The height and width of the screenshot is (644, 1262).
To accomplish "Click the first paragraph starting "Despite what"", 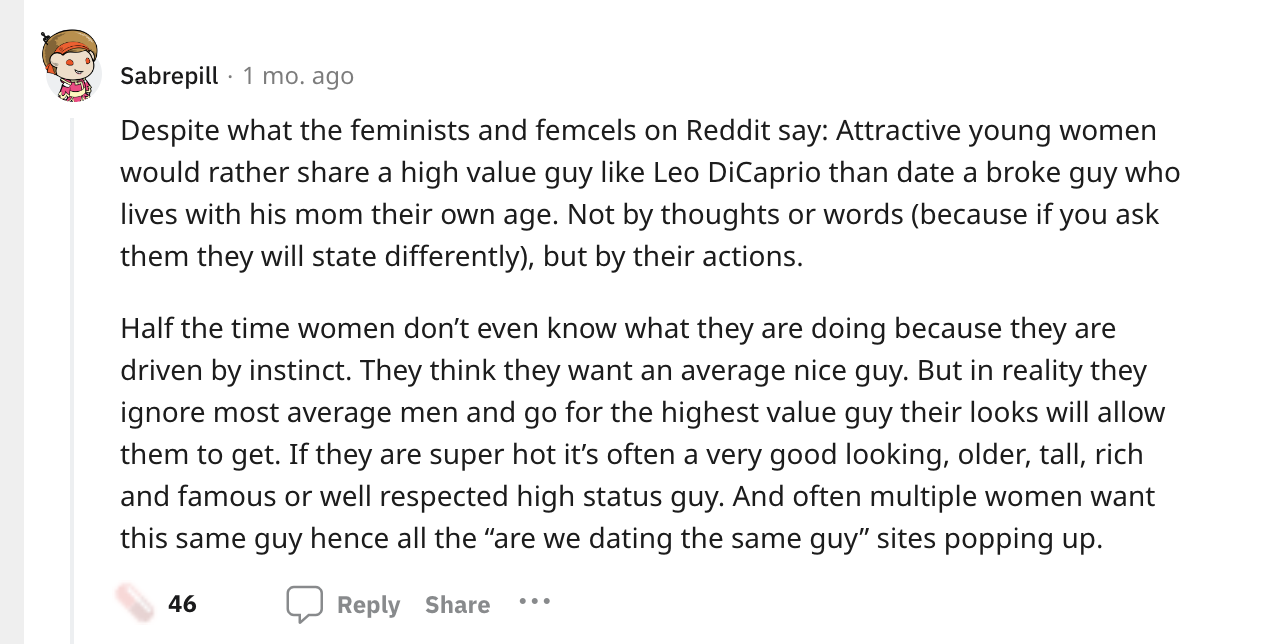I will [x=650, y=193].
